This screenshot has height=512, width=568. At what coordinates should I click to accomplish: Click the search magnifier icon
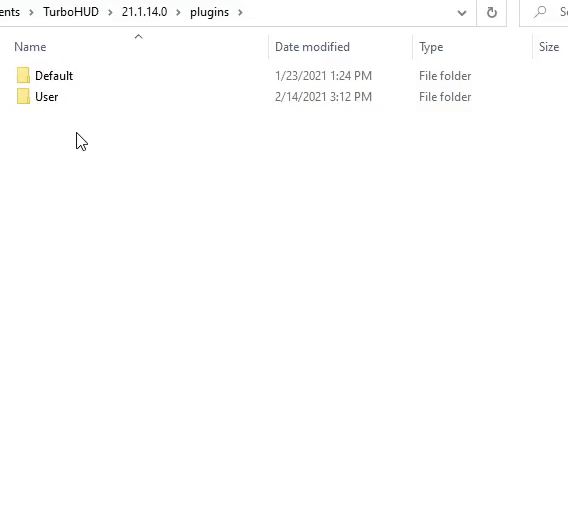[x=540, y=12]
